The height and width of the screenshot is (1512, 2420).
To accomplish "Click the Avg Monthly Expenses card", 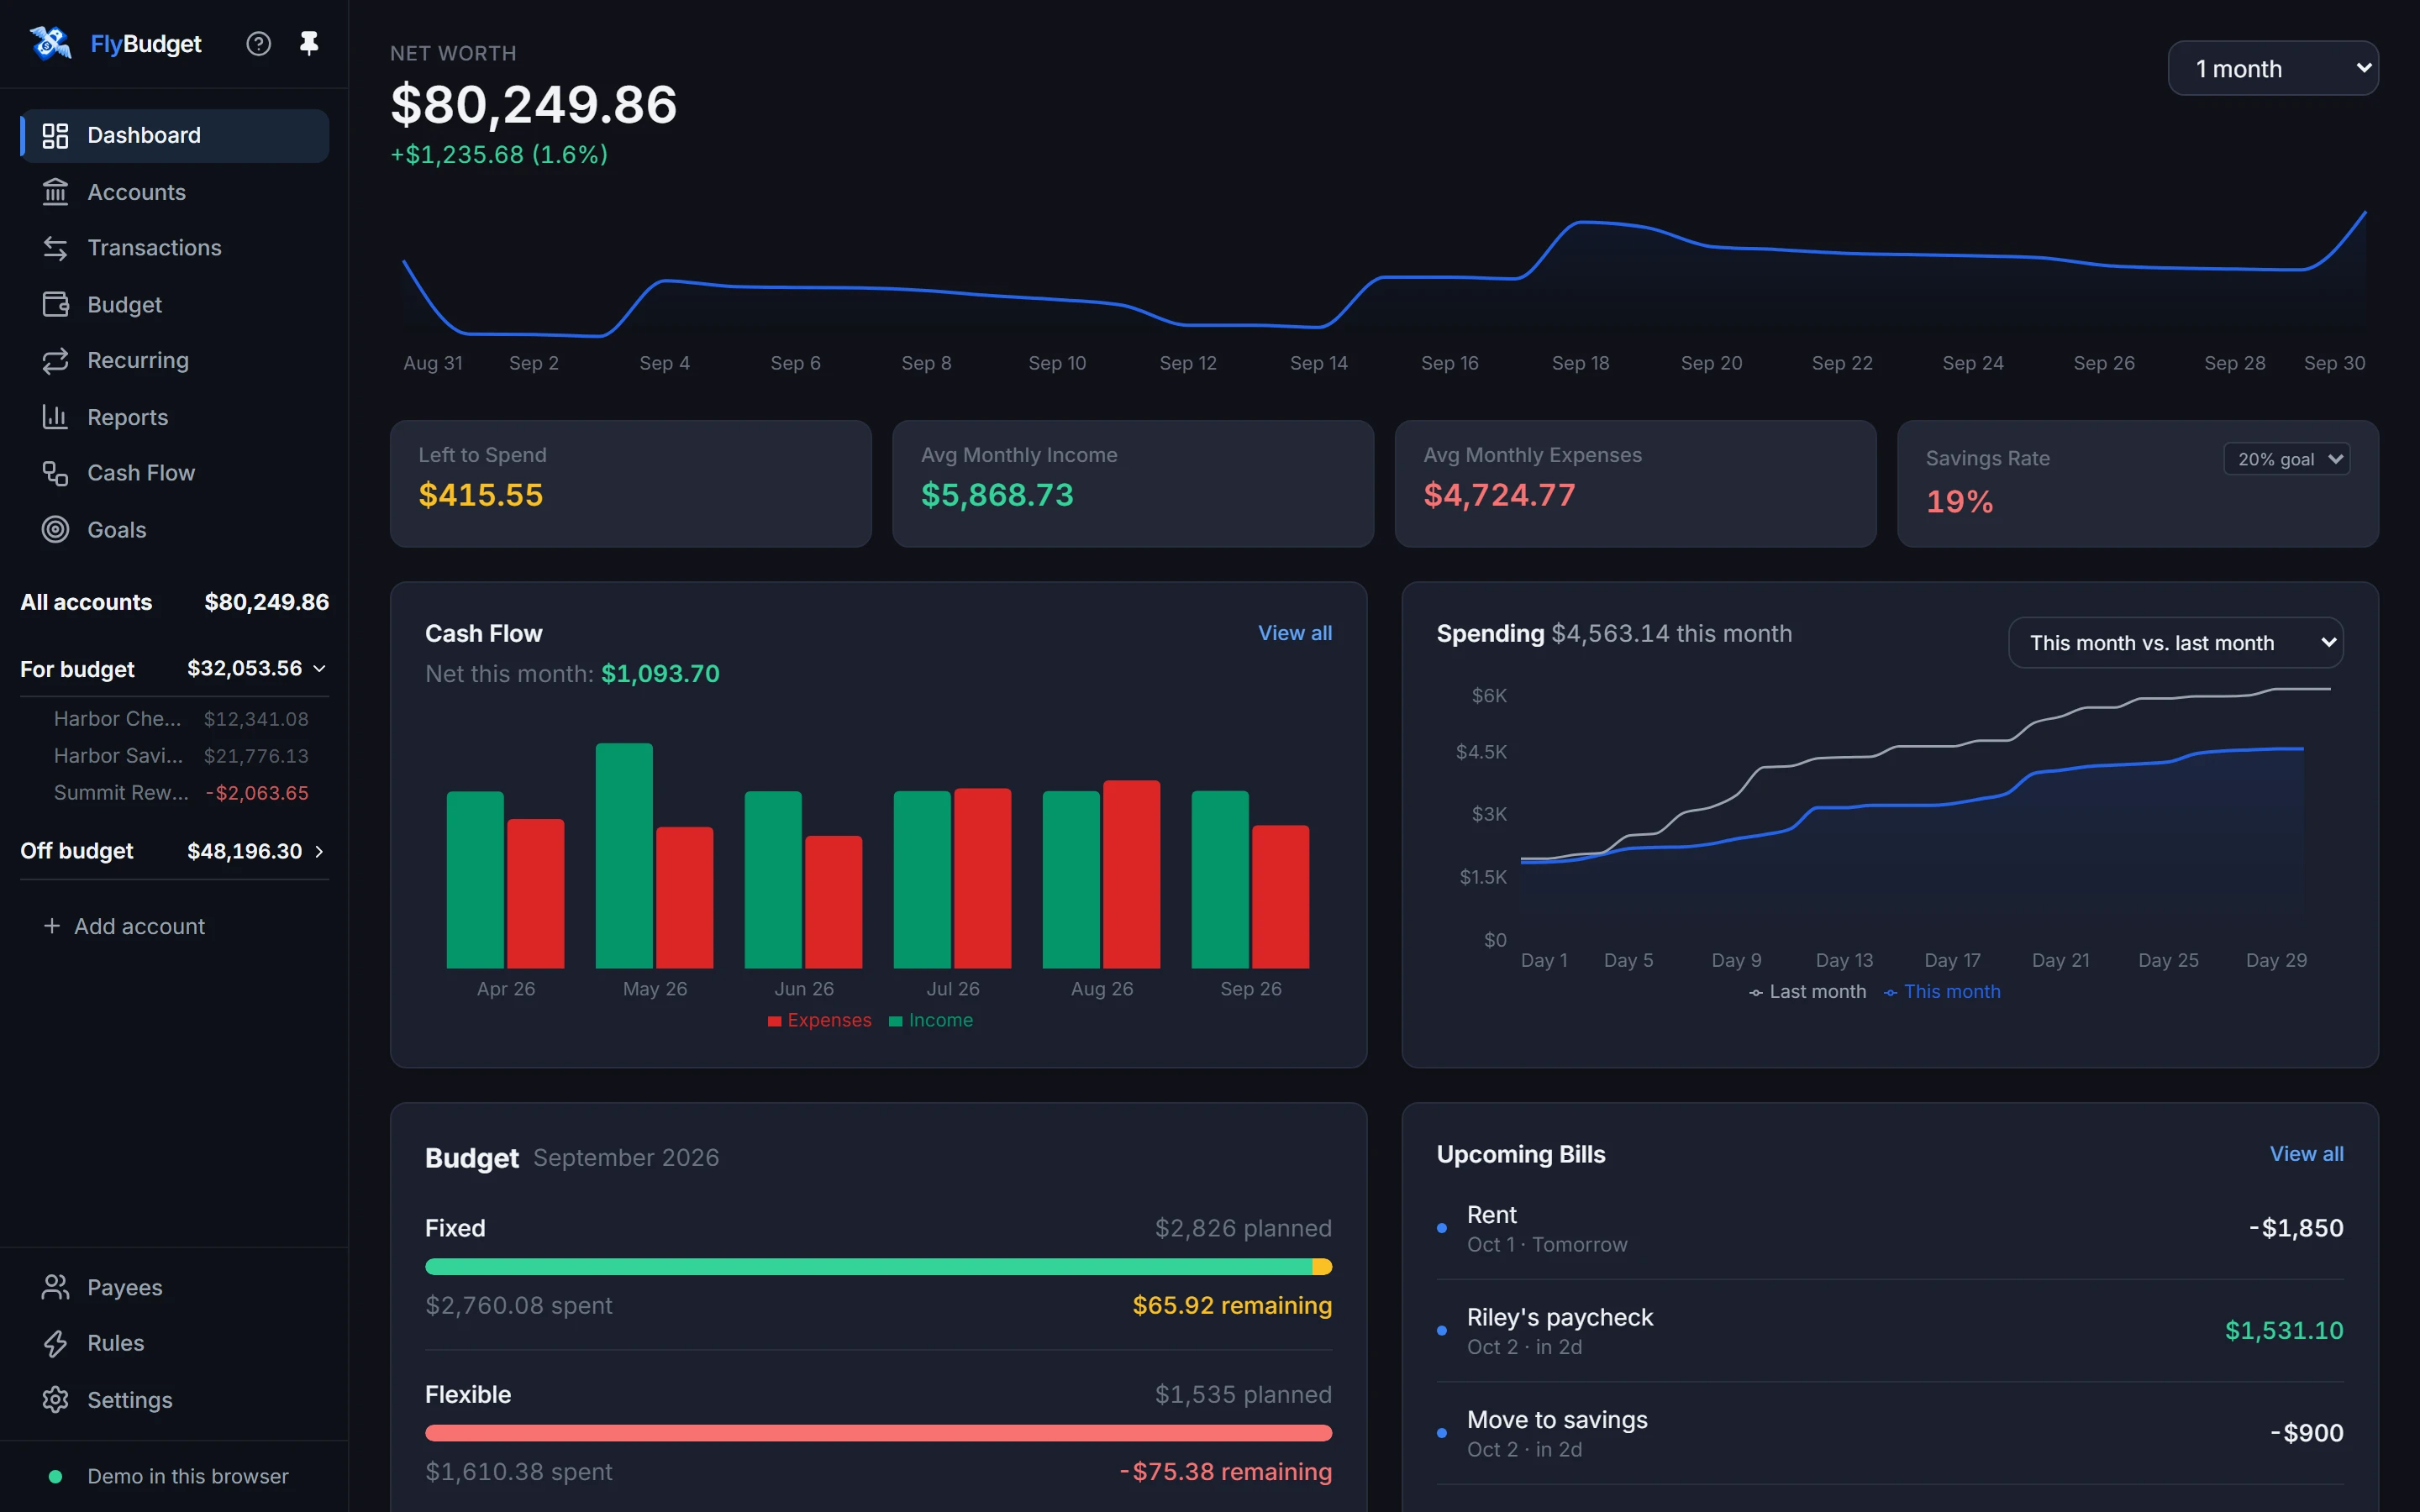I will (1635, 483).
